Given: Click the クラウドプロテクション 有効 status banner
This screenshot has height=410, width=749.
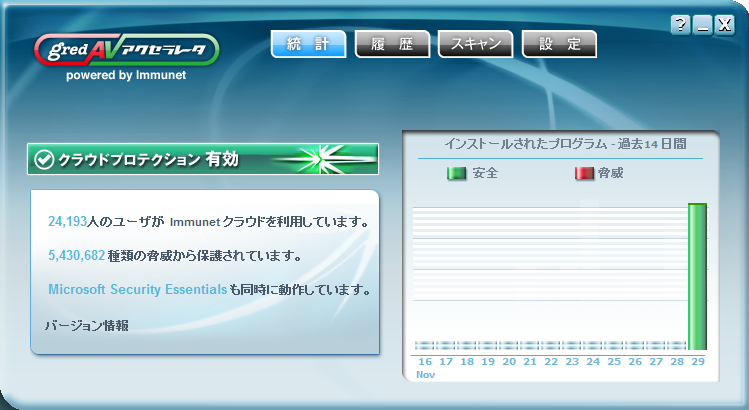Looking at the screenshot, I should tap(203, 159).
